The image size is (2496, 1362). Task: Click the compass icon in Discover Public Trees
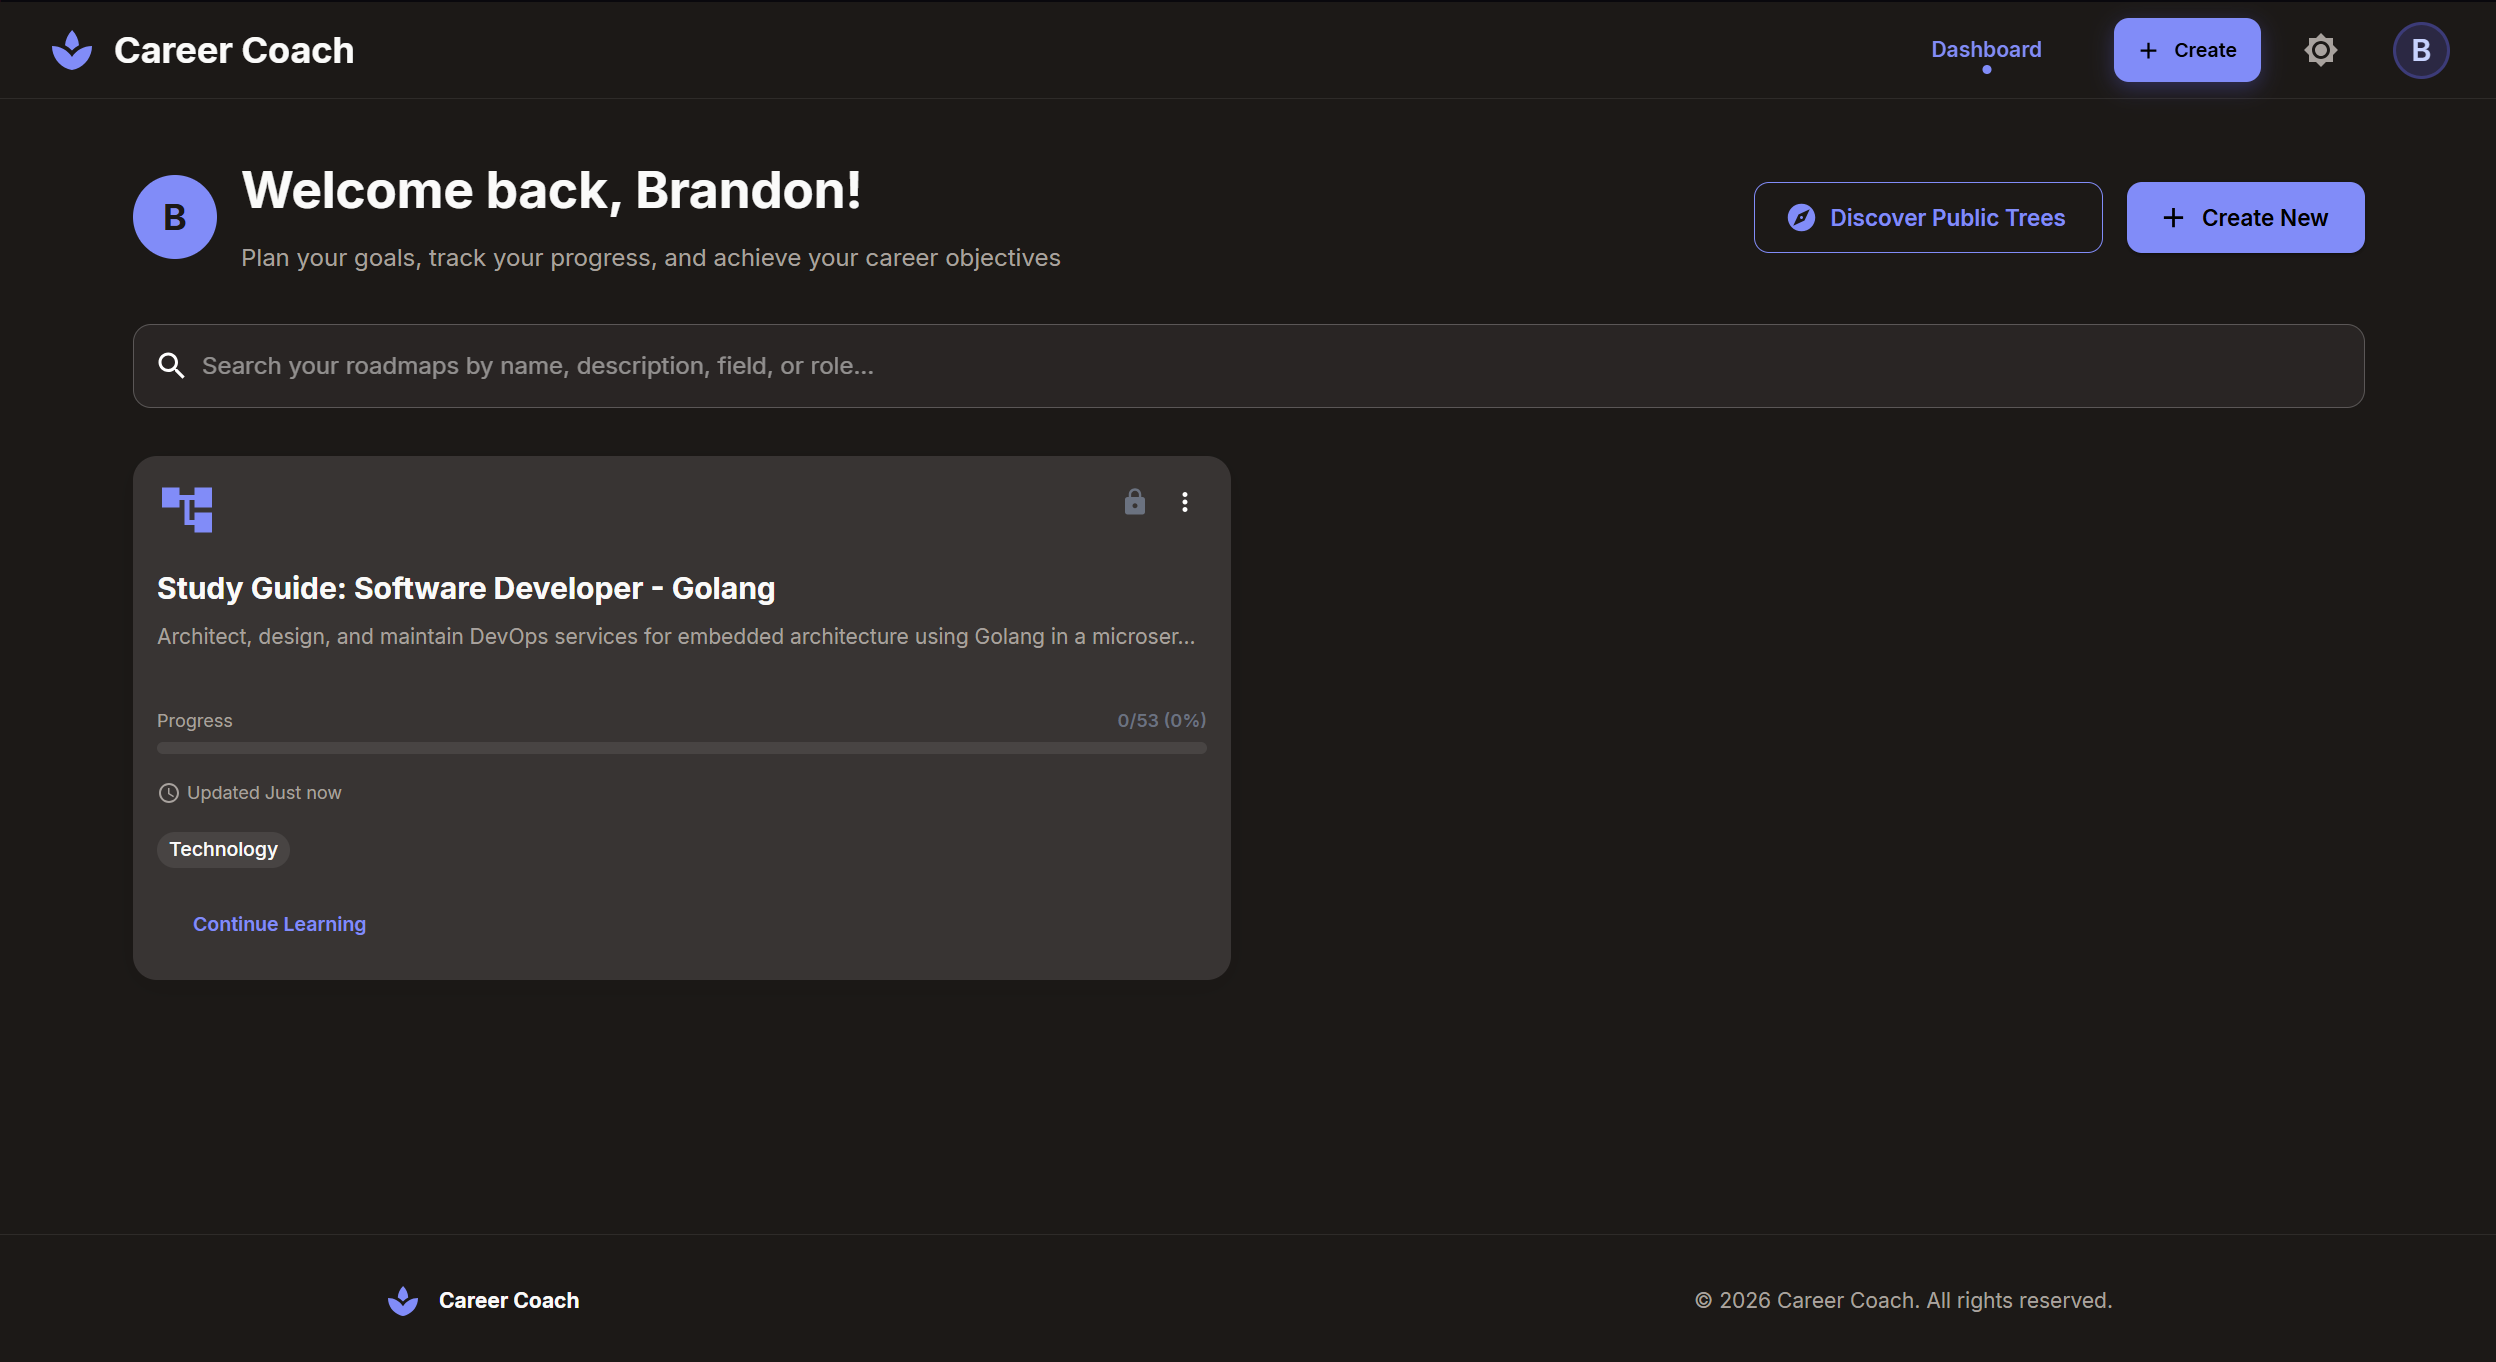[1801, 218]
